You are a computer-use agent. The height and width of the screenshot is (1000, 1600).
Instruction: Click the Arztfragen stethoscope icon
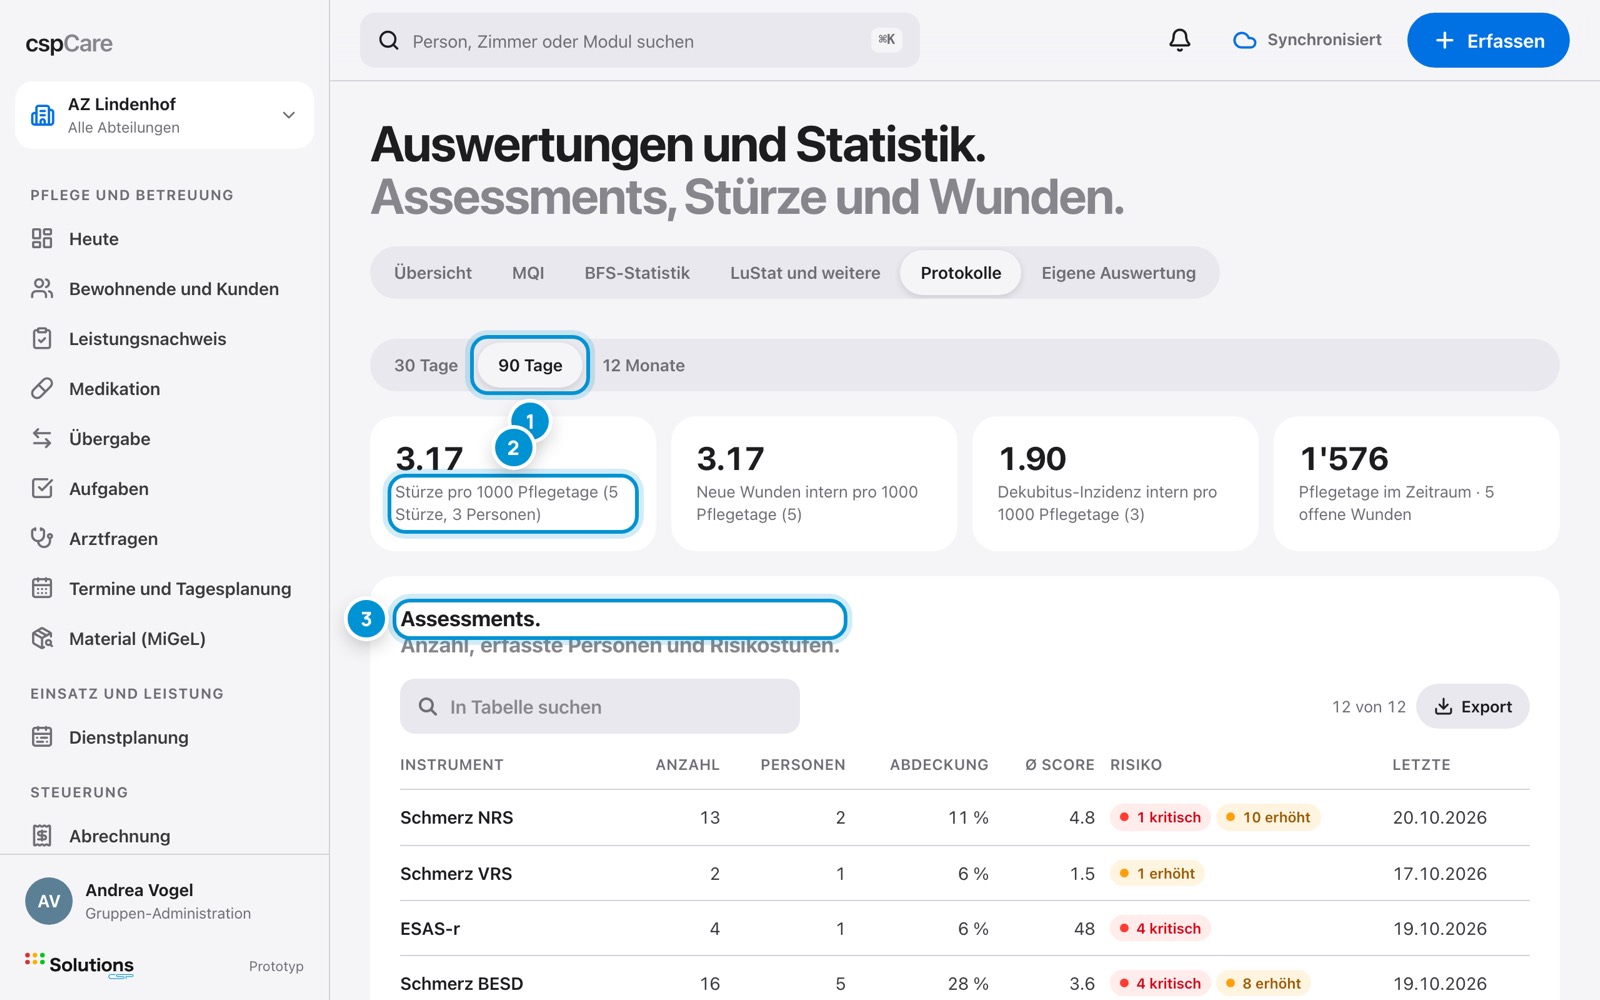click(42, 538)
